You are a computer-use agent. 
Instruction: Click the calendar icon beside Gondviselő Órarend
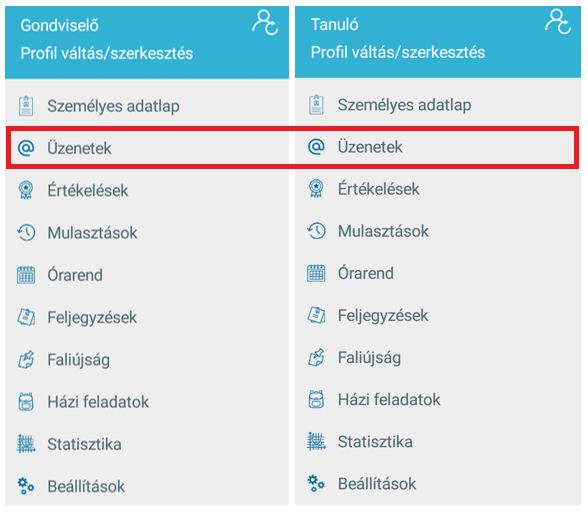pos(26,275)
